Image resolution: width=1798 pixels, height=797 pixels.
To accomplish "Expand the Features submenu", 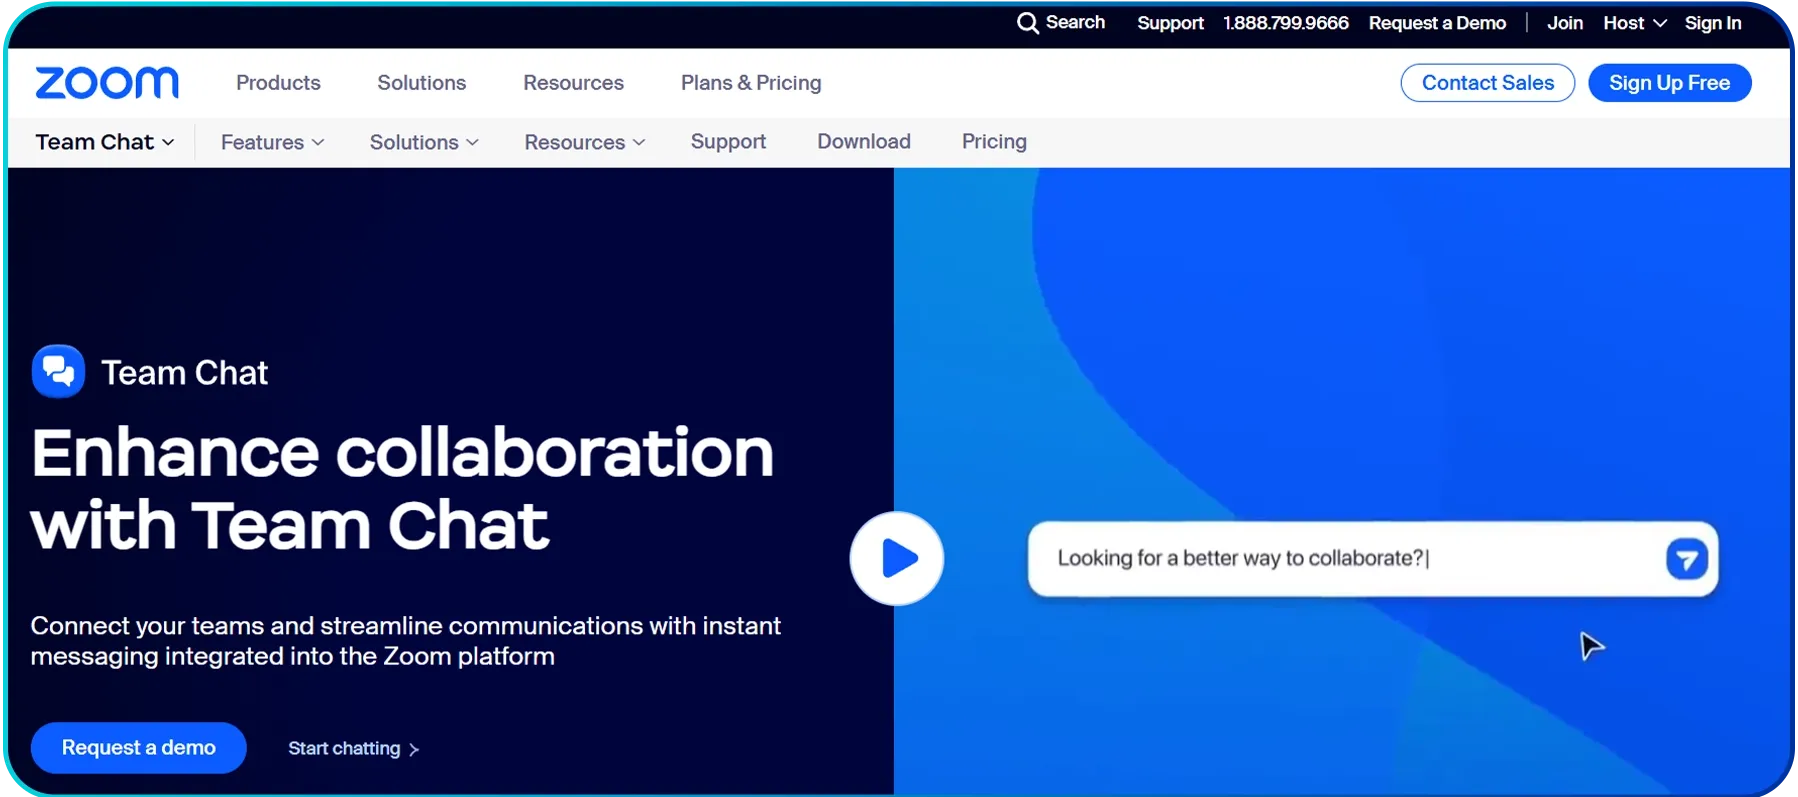I will click(x=273, y=142).
